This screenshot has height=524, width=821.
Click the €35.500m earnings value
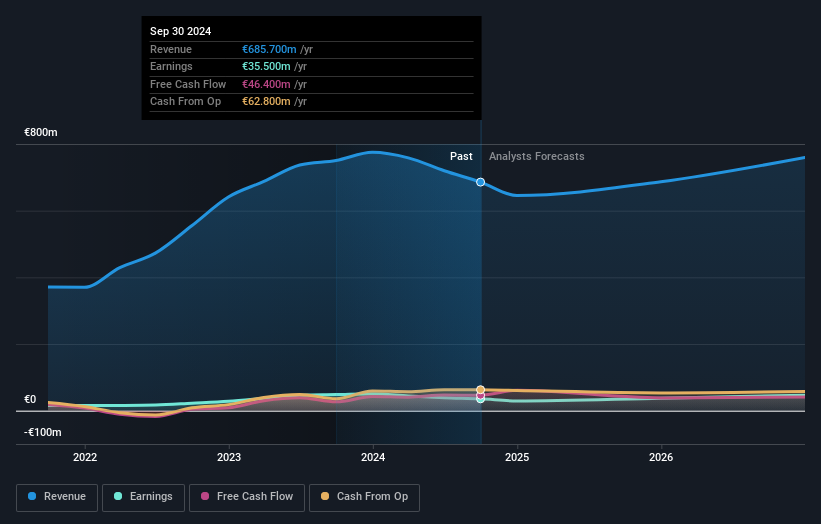[266, 66]
